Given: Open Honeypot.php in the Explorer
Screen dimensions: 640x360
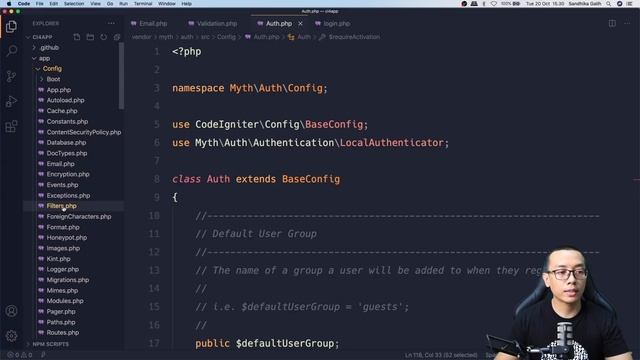Looking at the screenshot, I should 67,238.
